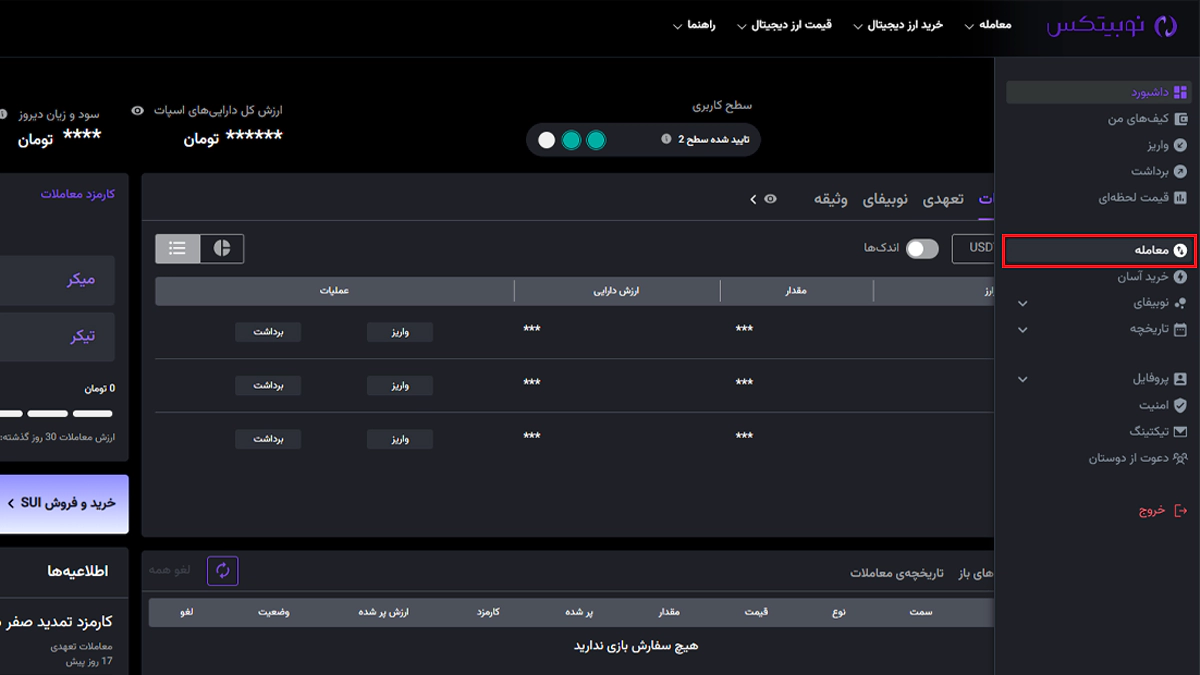The width and height of the screenshot is (1200, 675).
Task: Go to برداشت (withdraw) in the sidebar
Action: point(1159,171)
